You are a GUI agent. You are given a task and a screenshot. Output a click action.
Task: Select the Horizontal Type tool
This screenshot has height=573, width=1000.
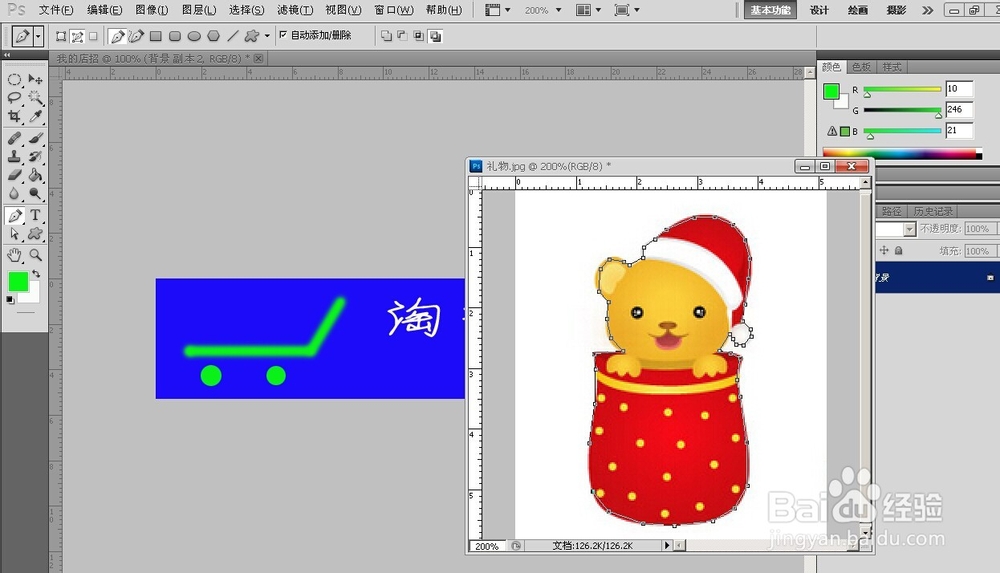pyautogui.click(x=36, y=216)
